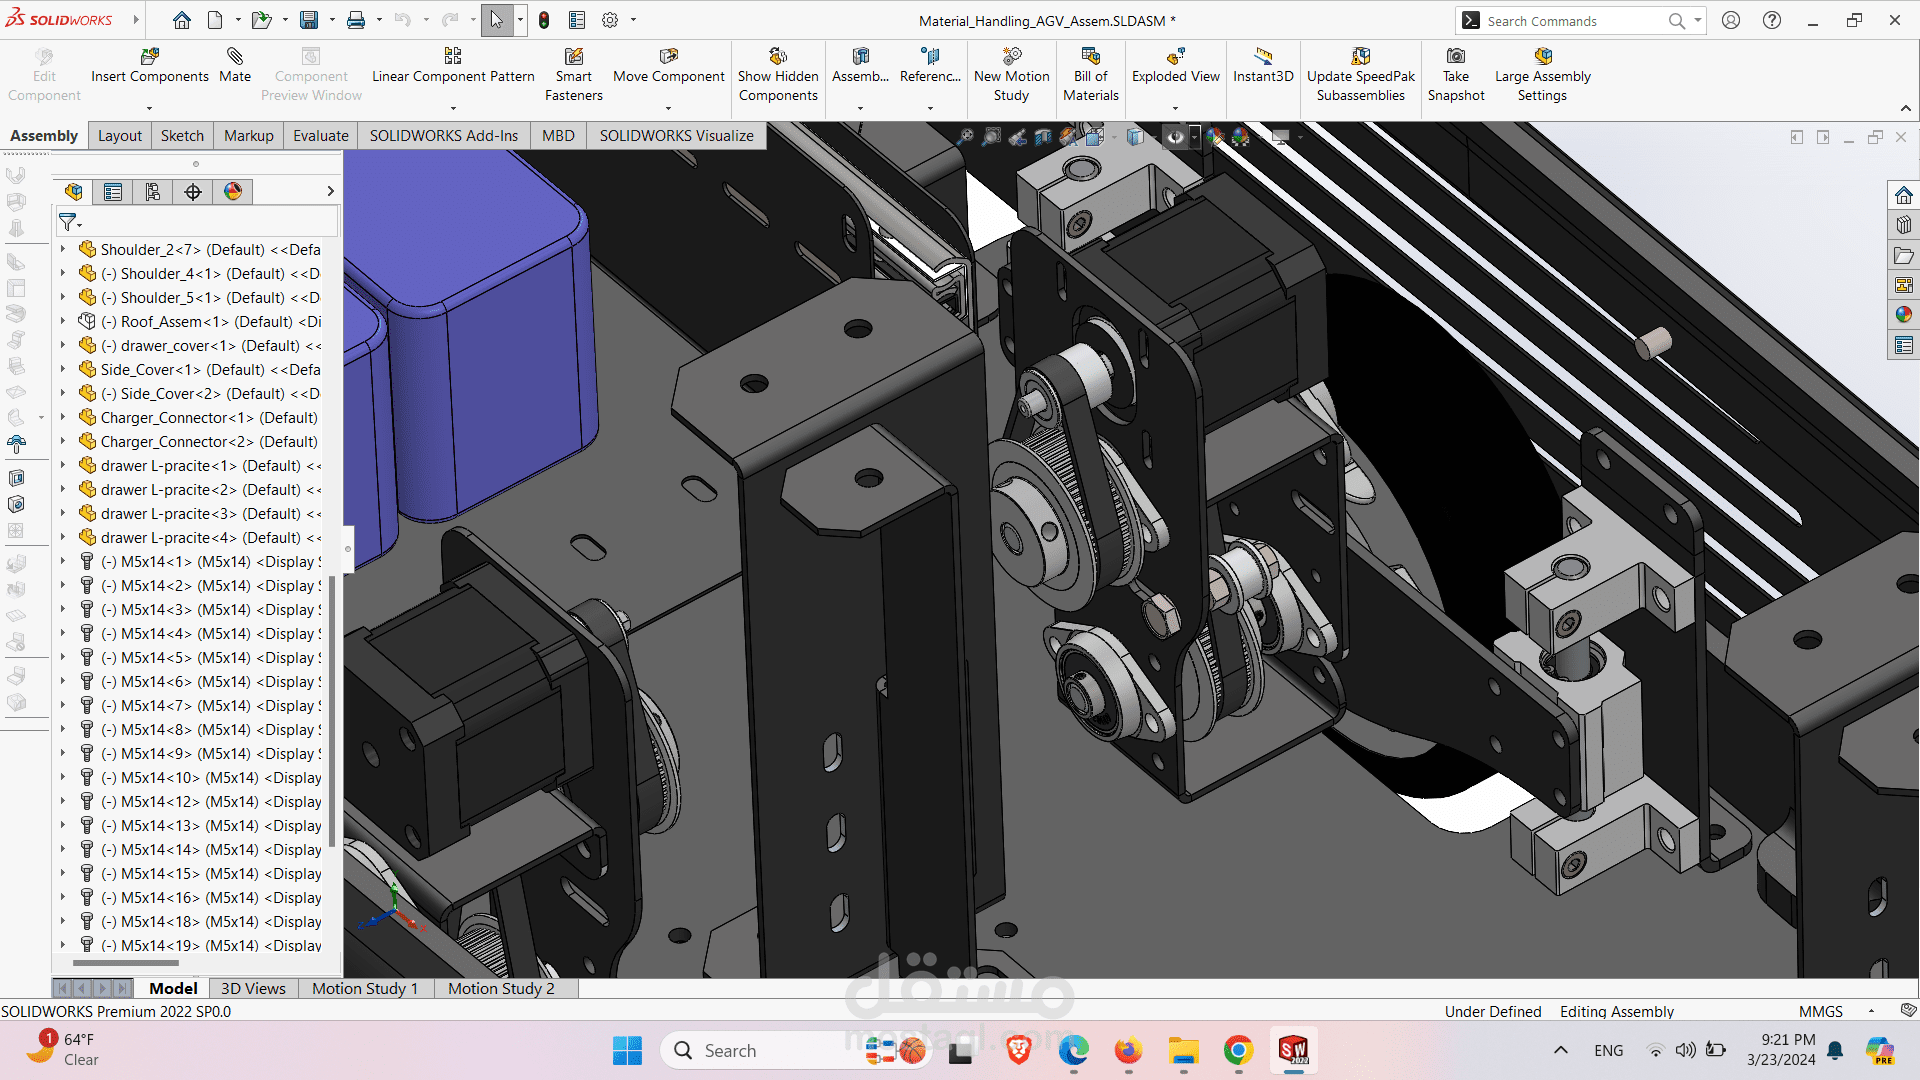This screenshot has width=1920, height=1080.
Task: Toggle Hide/Show Items eye icon
Action: 1175,137
